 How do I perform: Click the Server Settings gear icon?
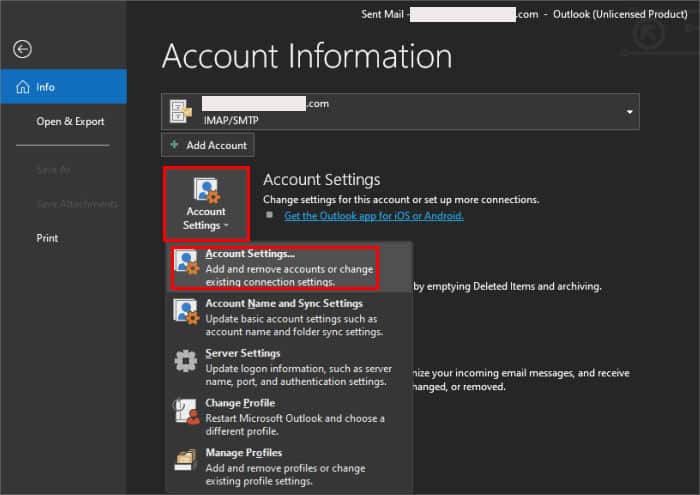[186, 361]
